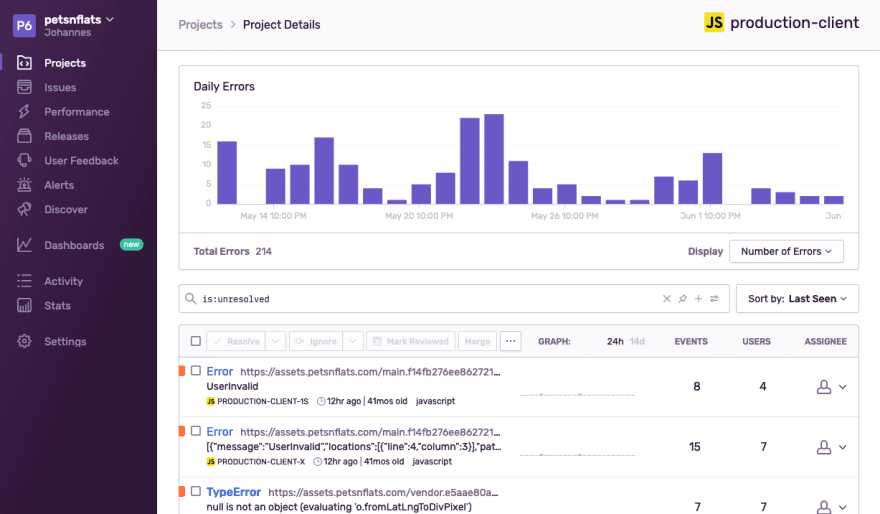Switch graph to 24h
Screen dimensions: 880x514
point(615,341)
